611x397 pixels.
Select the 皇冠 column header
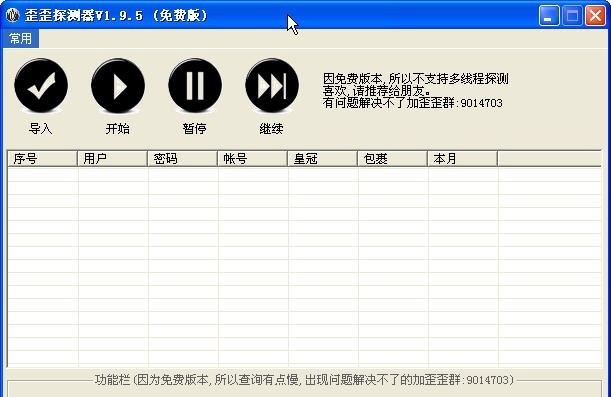[x=323, y=159]
